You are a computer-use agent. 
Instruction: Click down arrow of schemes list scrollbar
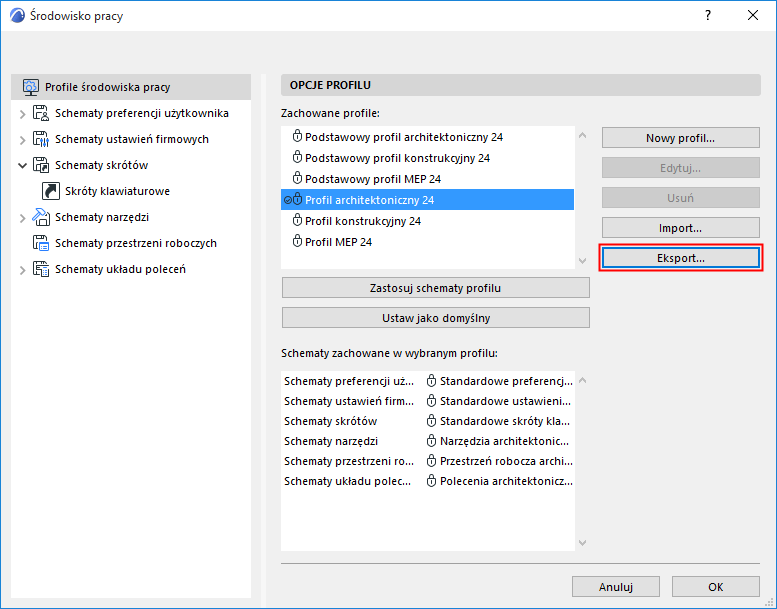(x=583, y=543)
